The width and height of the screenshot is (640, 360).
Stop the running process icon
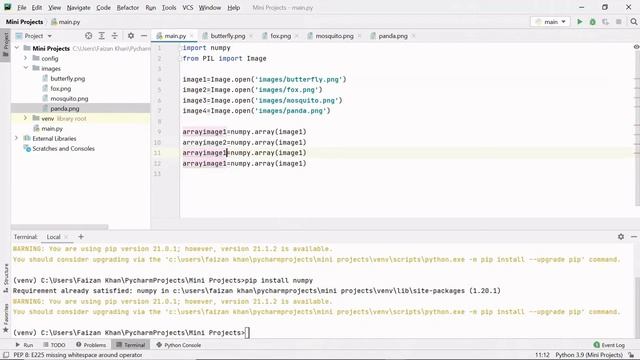[x=619, y=22]
